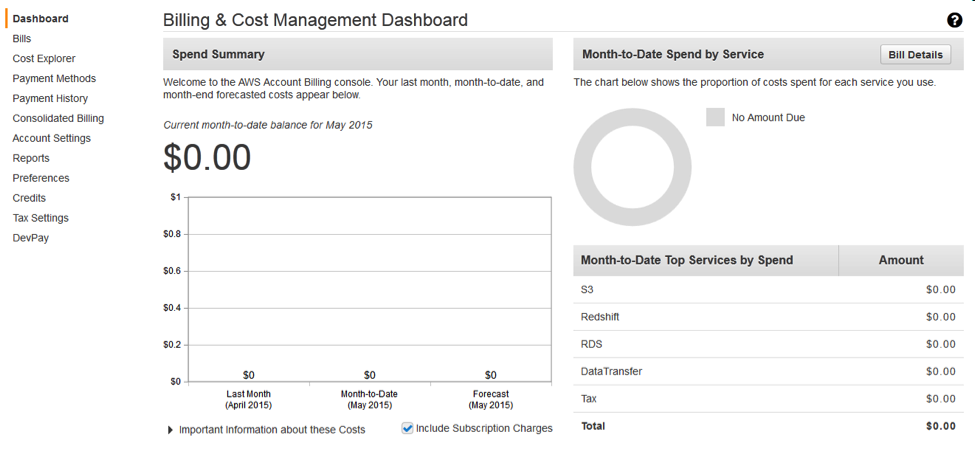Viewport: 975px width, 449px height.
Task: Open Cost Explorer from sidebar
Action: [44, 58]
